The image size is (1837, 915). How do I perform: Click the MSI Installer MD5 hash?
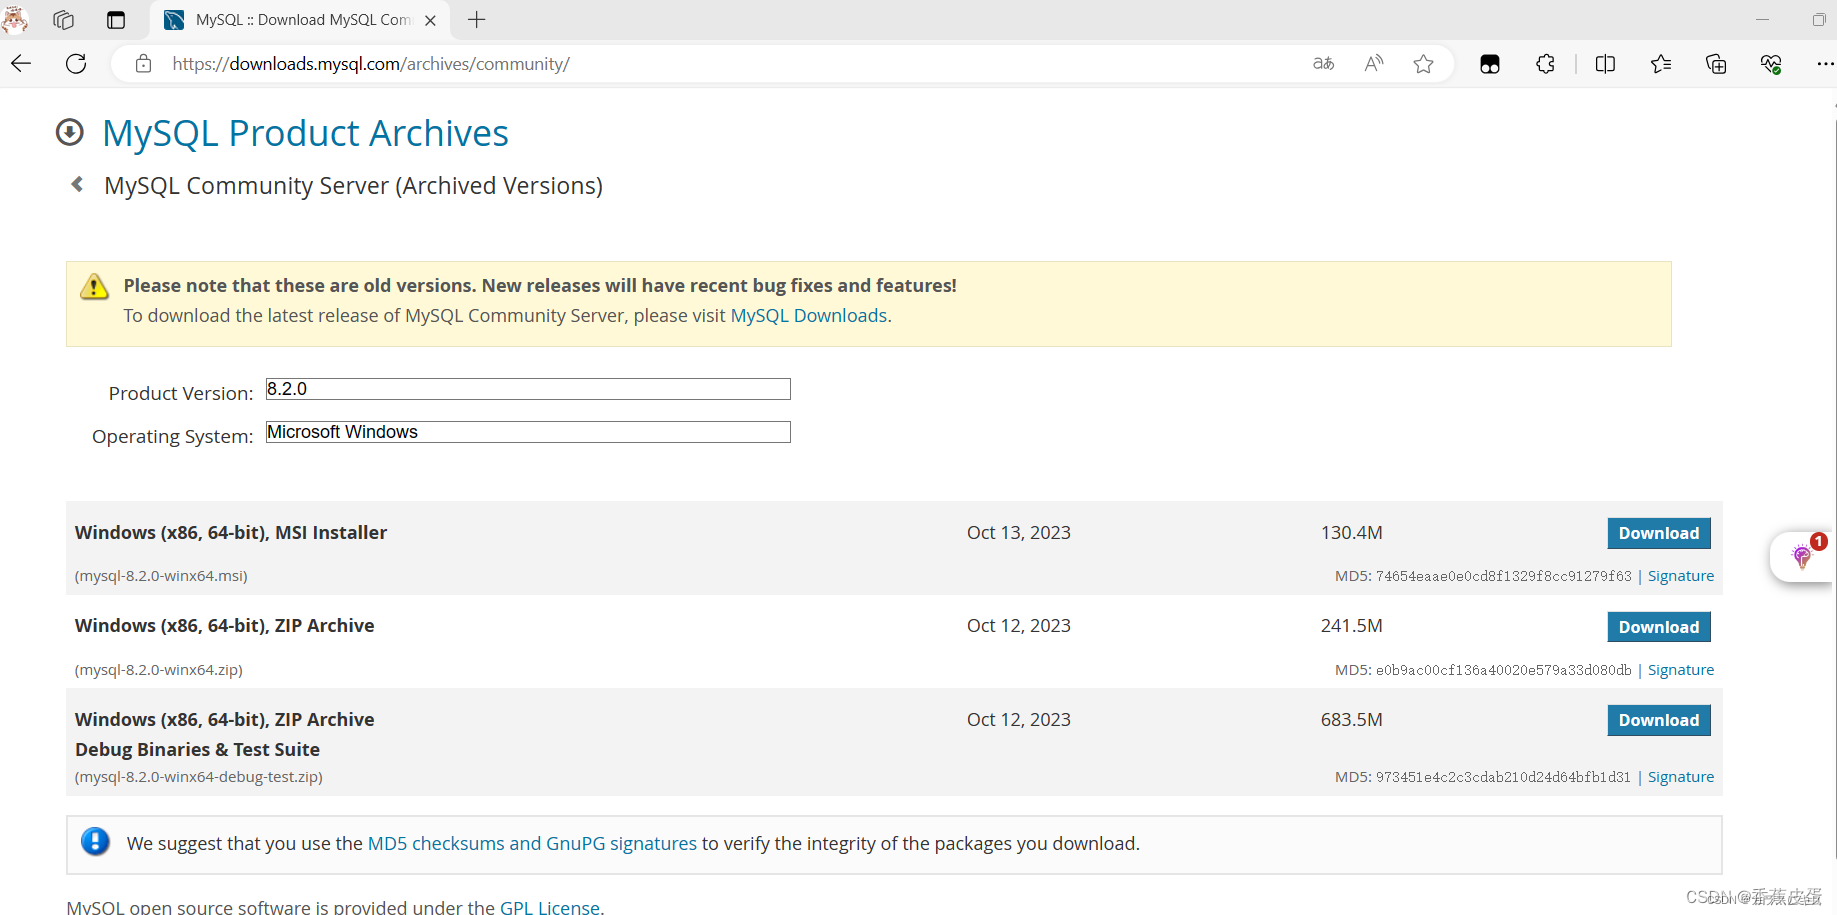pos(1503,576)
